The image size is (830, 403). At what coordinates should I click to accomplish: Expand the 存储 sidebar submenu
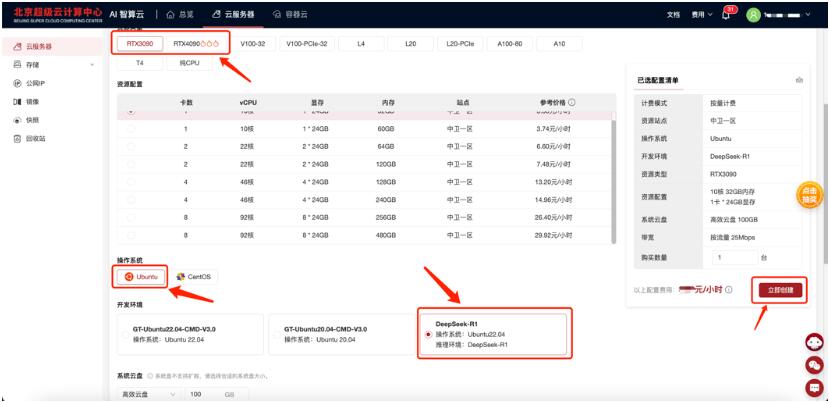92,65
